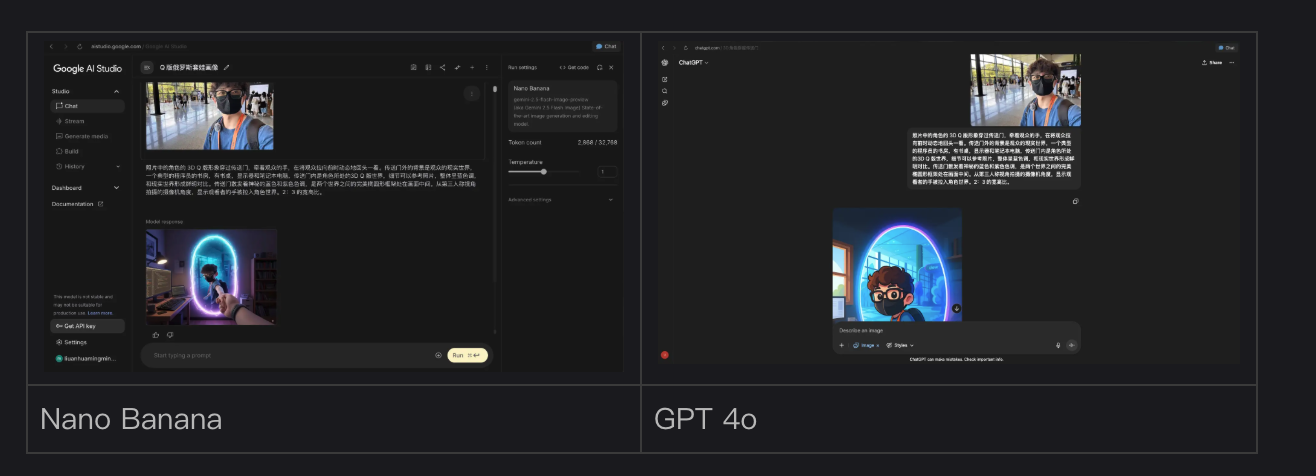The width and height of the screenshot is (1316, 476).
Task: Click the down arrow on the ChatGPT image
Action: click(956, 308)
